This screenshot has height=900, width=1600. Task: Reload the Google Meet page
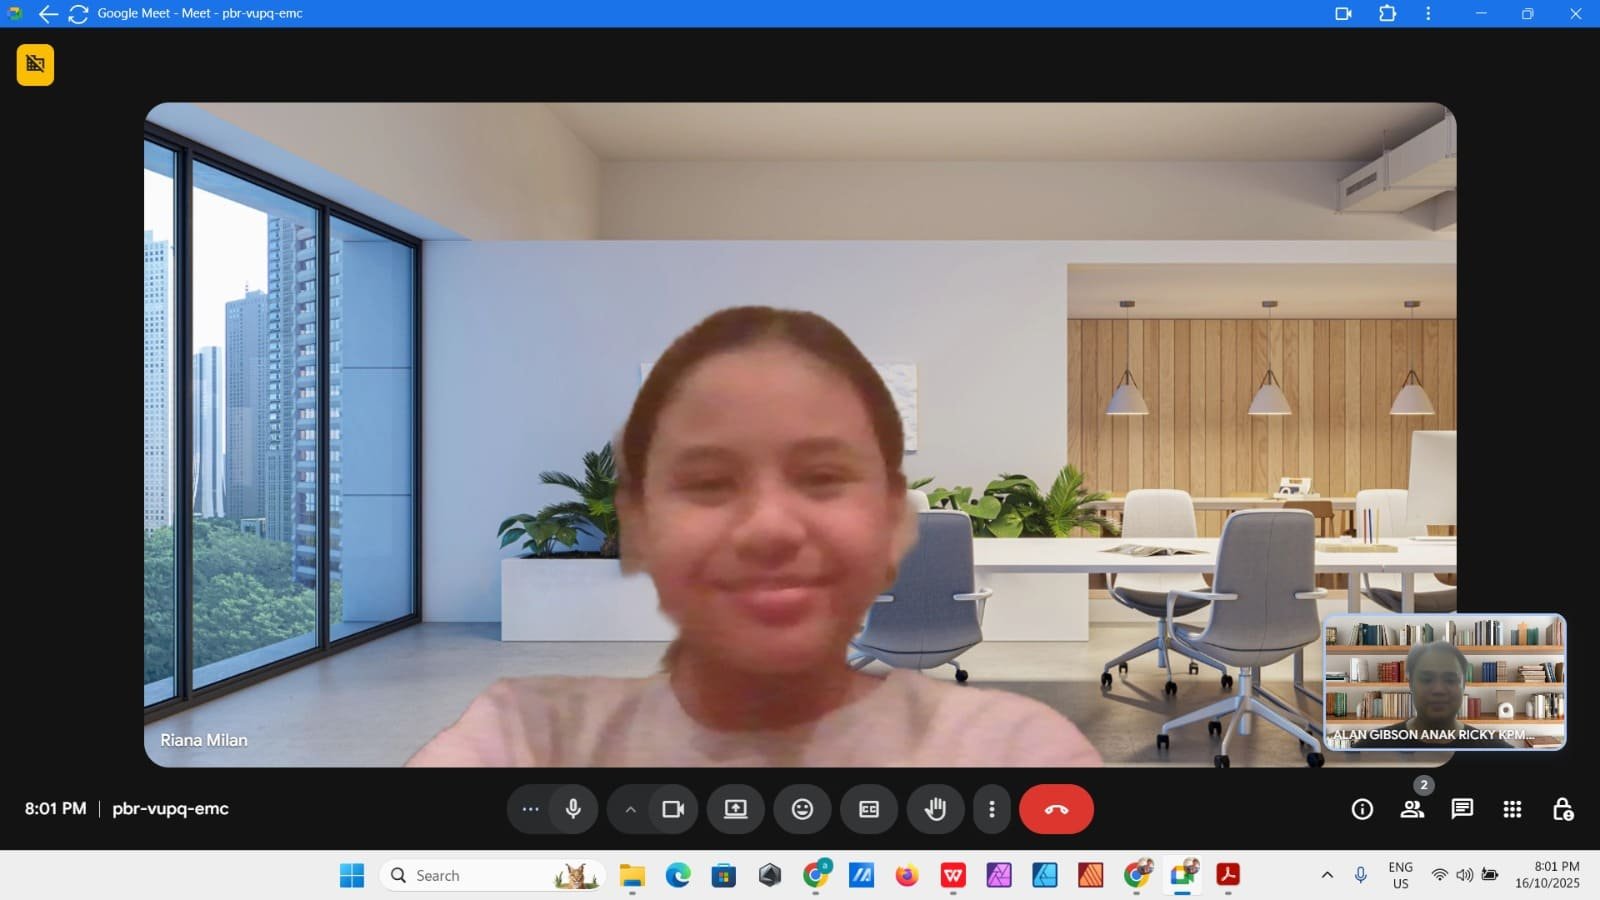coord(78,13)
